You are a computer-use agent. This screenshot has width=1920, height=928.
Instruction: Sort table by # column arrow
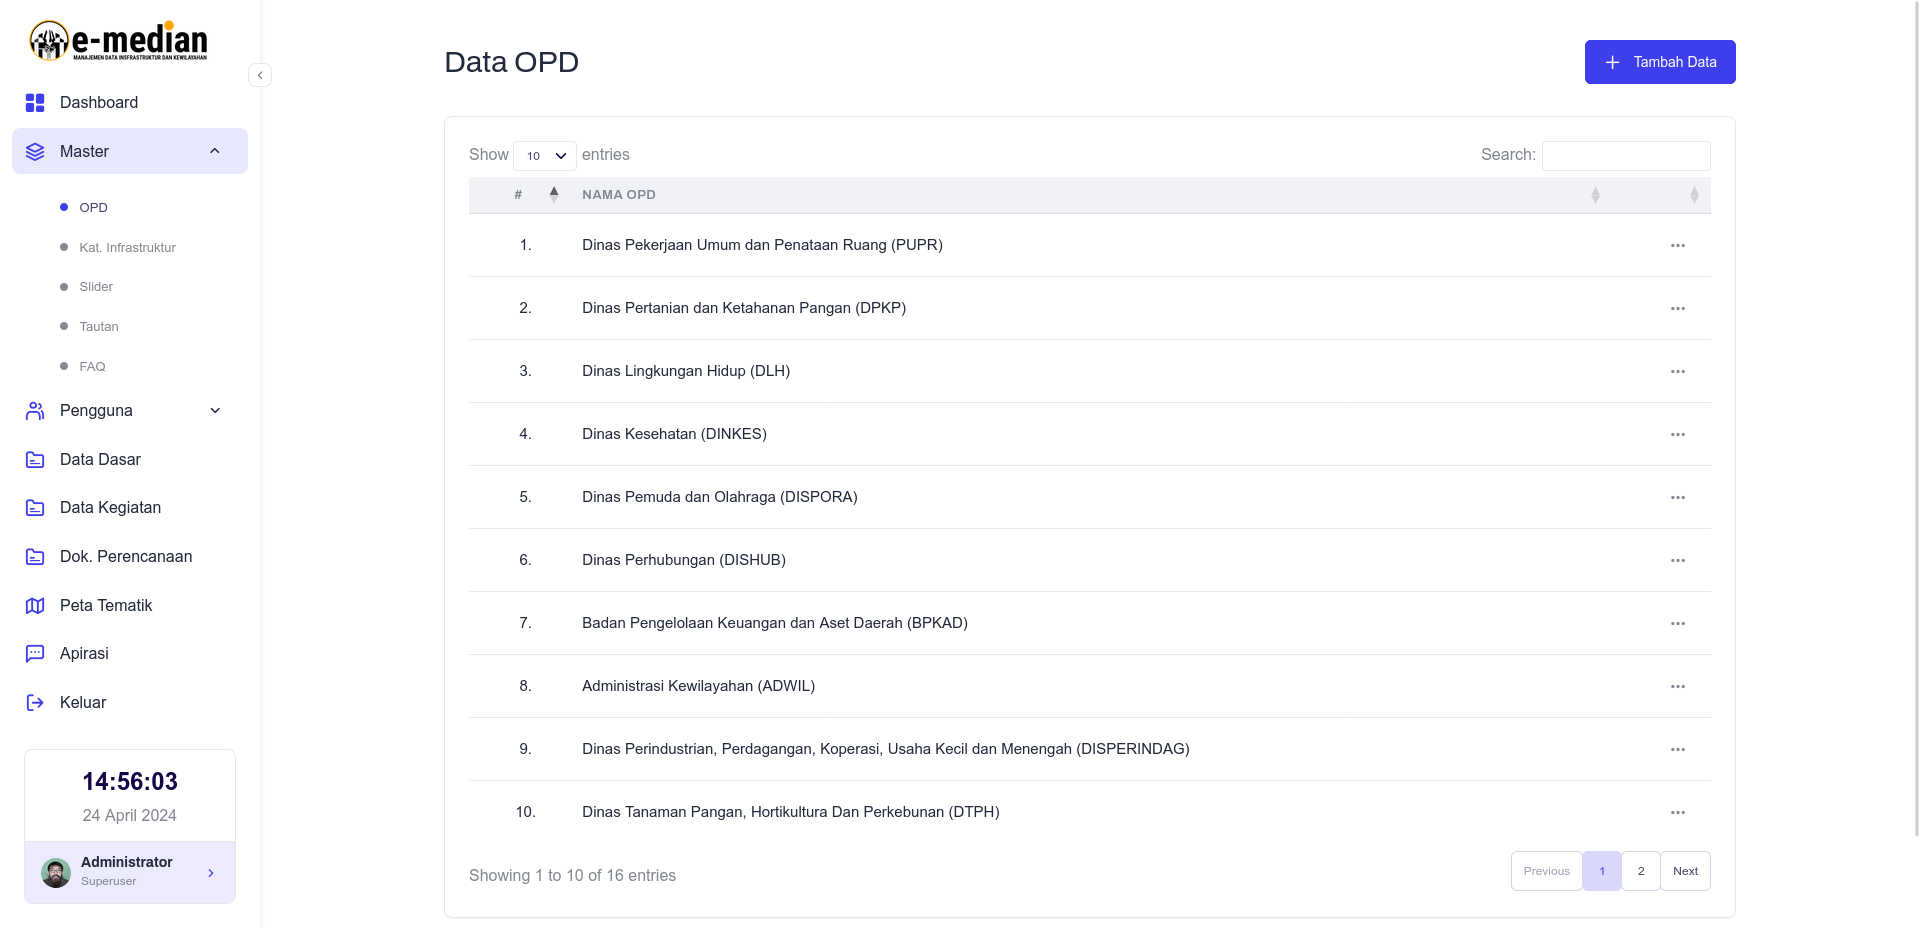[554, 195]
